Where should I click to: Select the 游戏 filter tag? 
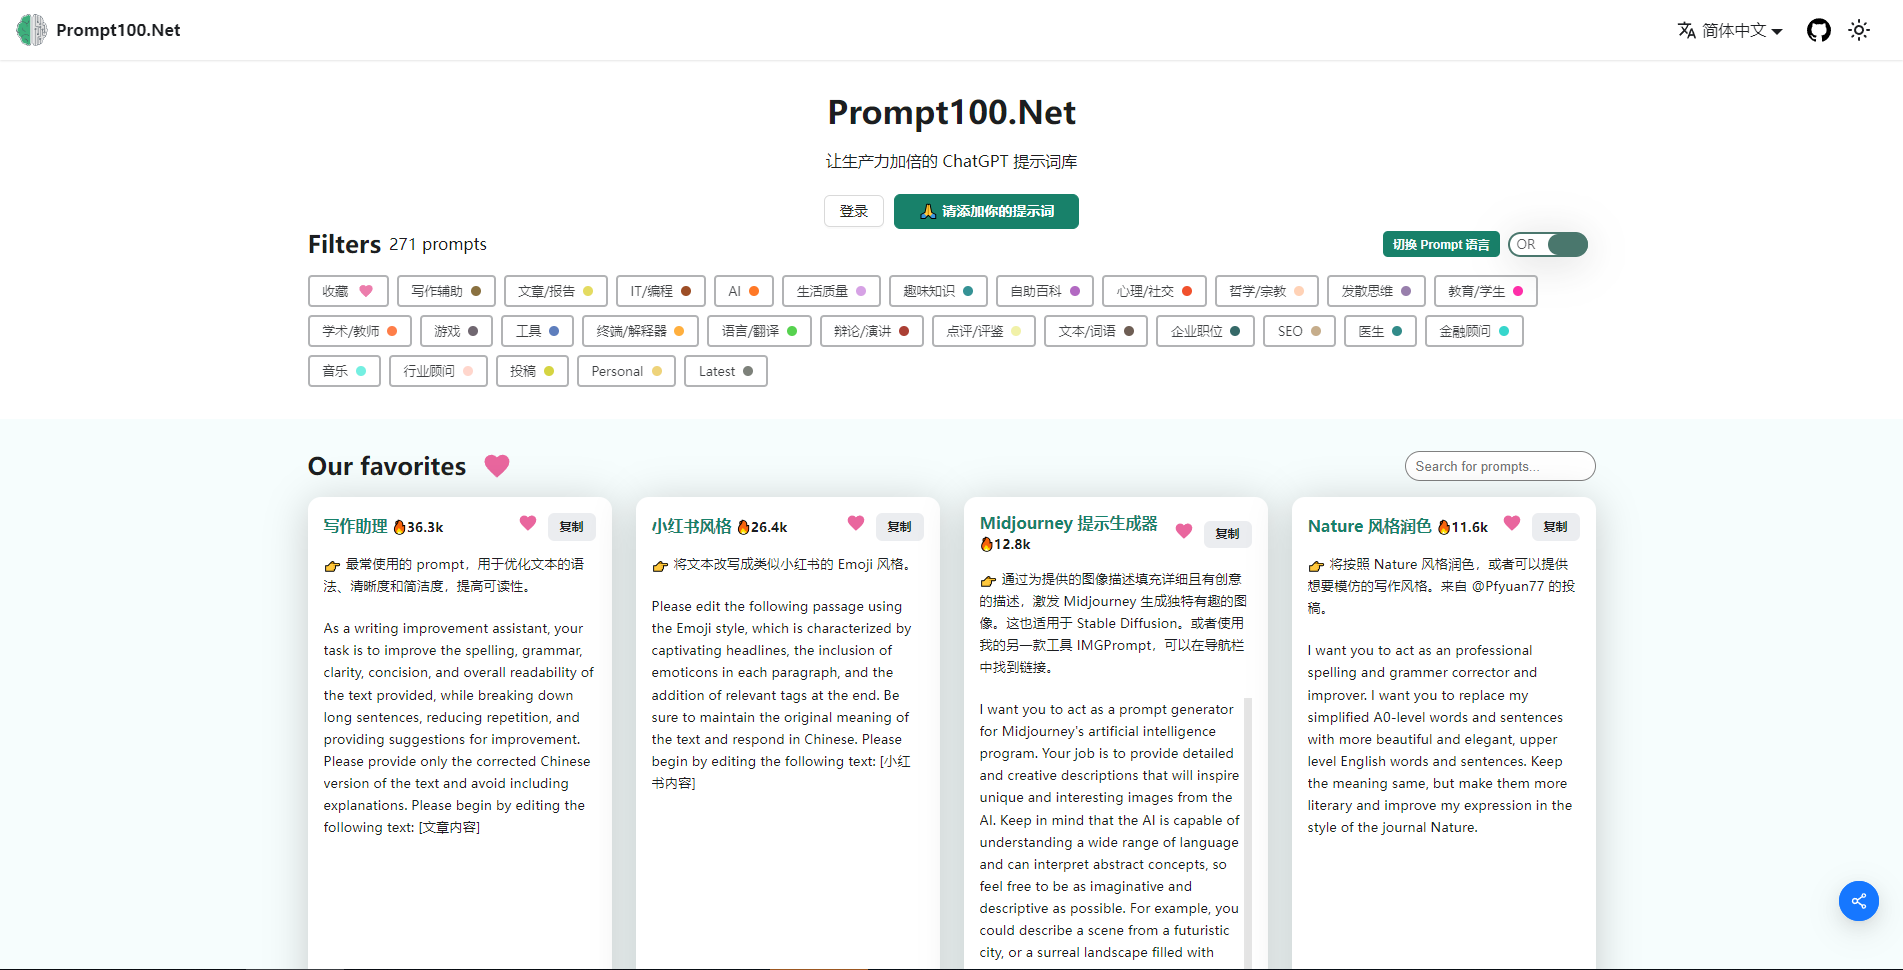pos(456,331)
